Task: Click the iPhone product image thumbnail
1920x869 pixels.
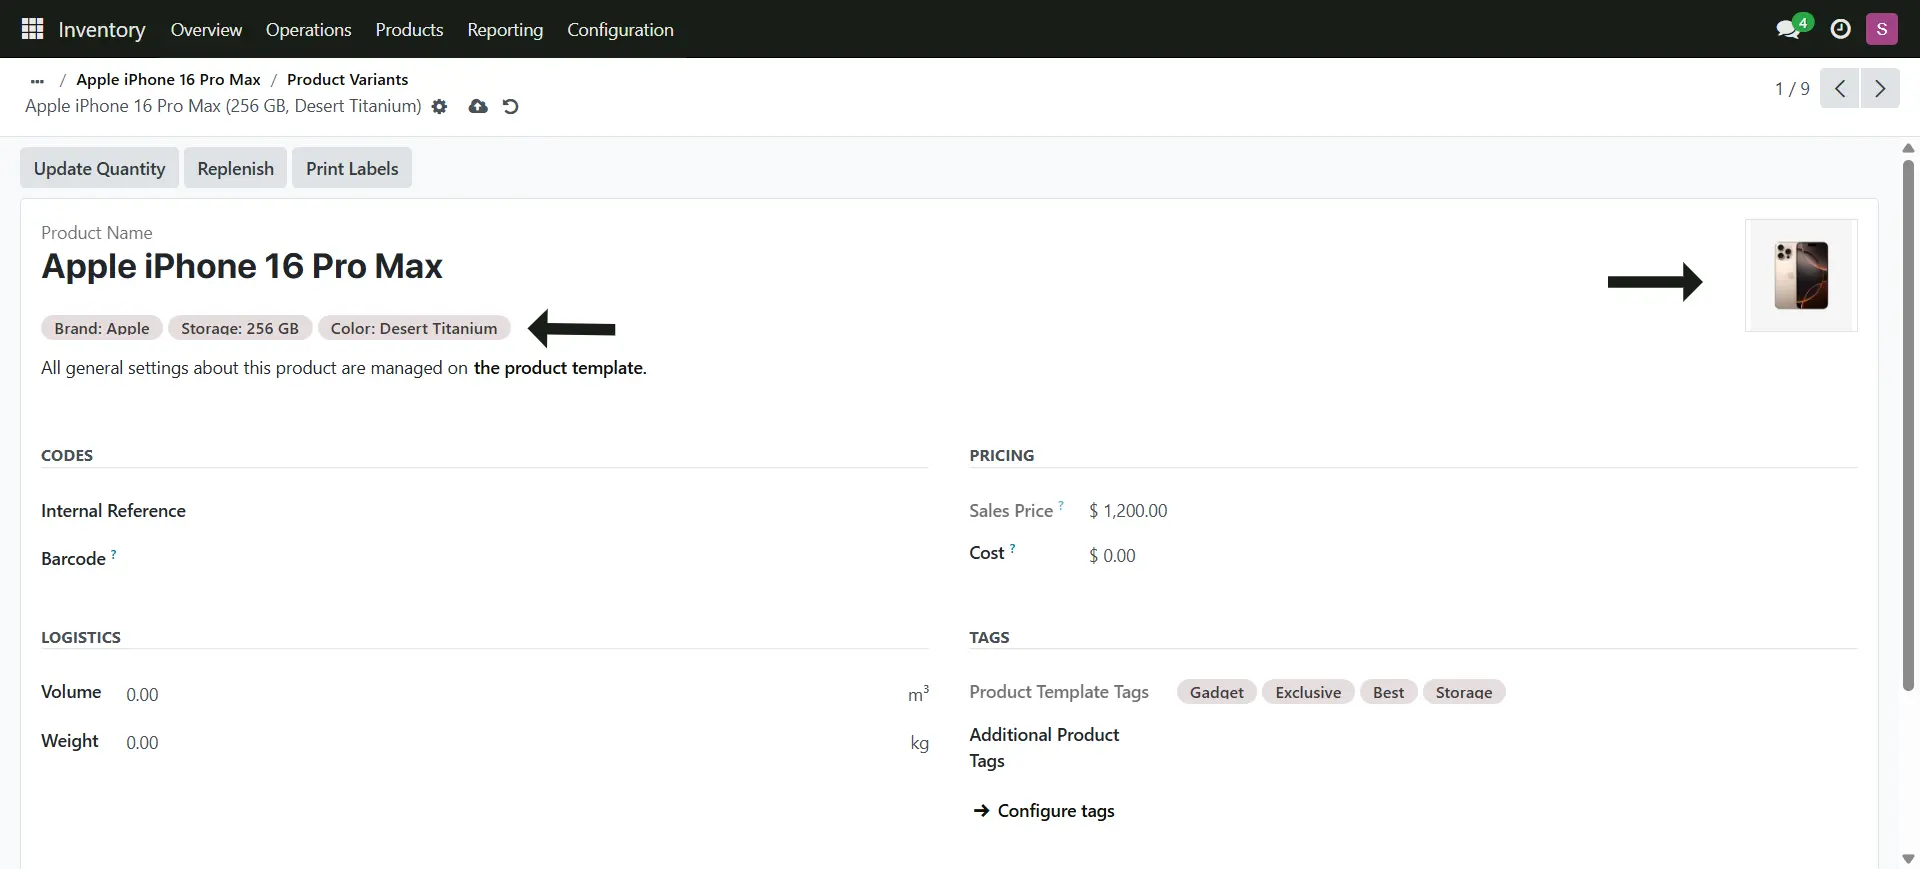Action: [x=1800, y=275]
